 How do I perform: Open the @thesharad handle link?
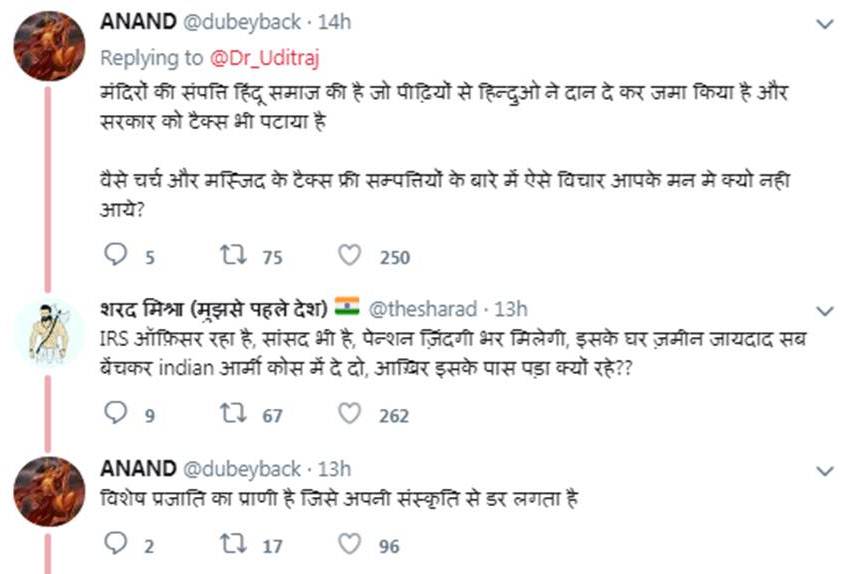pos(418,309)
